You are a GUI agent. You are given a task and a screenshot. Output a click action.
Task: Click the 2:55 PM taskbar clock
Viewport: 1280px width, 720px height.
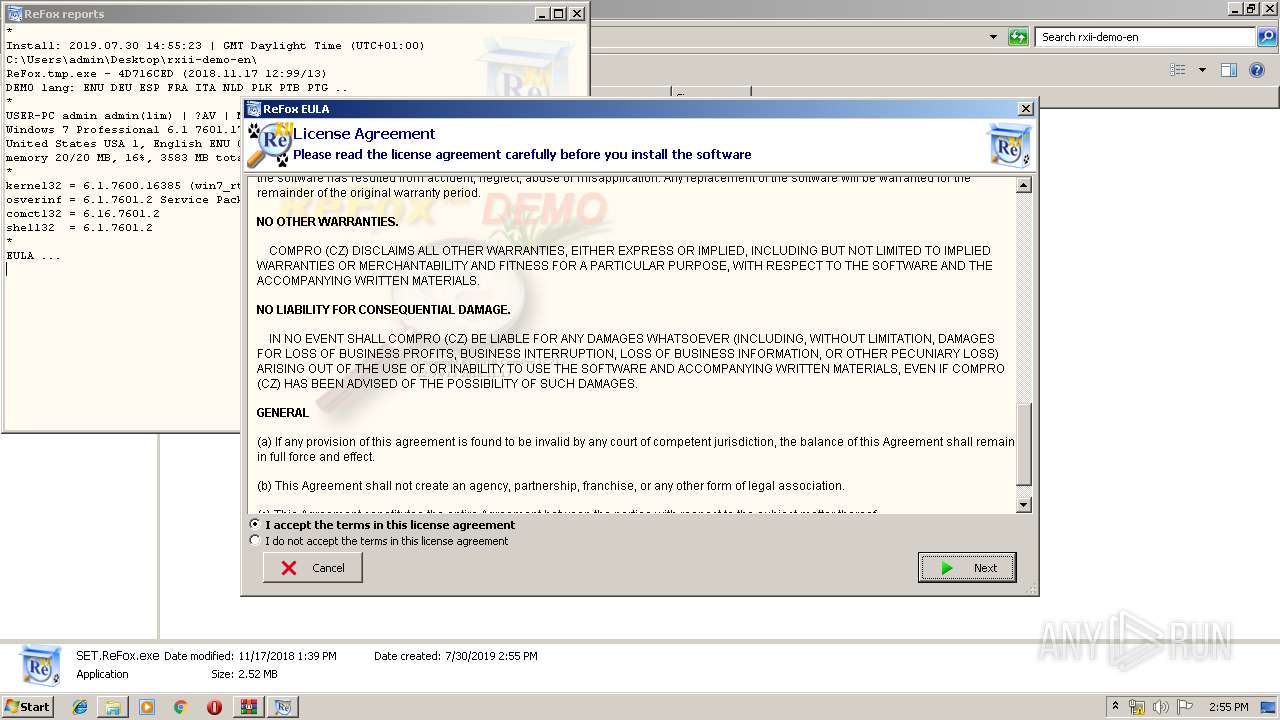pyautogui.click(x=1228, y=707)
